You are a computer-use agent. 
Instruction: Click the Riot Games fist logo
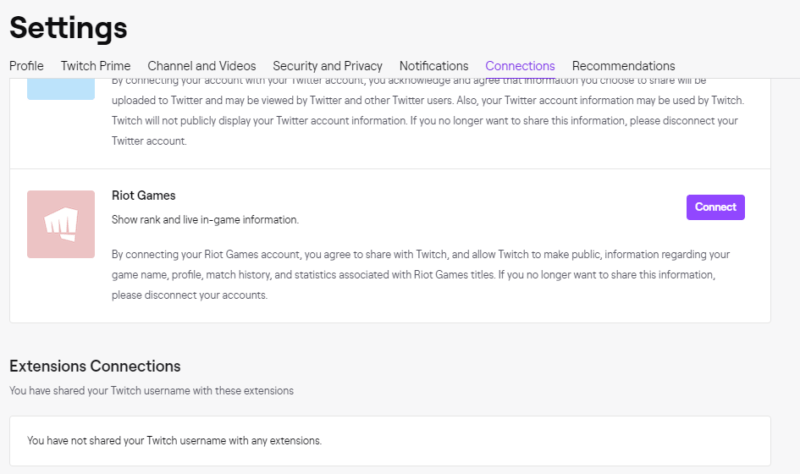61,224
